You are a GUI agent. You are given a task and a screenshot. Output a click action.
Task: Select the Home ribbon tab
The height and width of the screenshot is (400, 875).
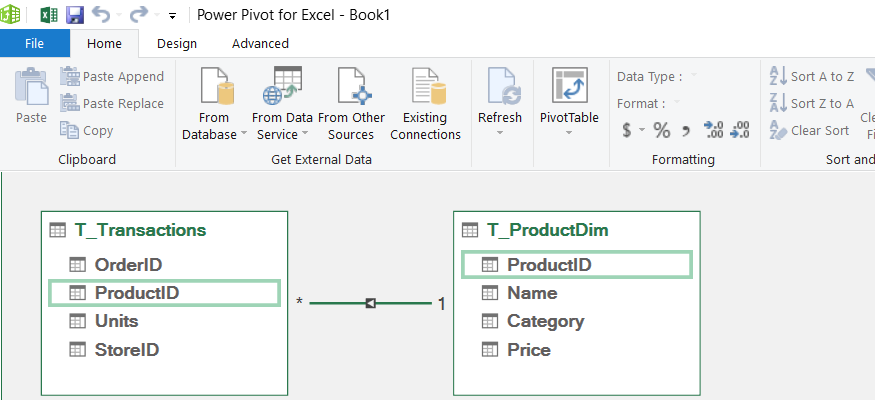tap(104, 44)
